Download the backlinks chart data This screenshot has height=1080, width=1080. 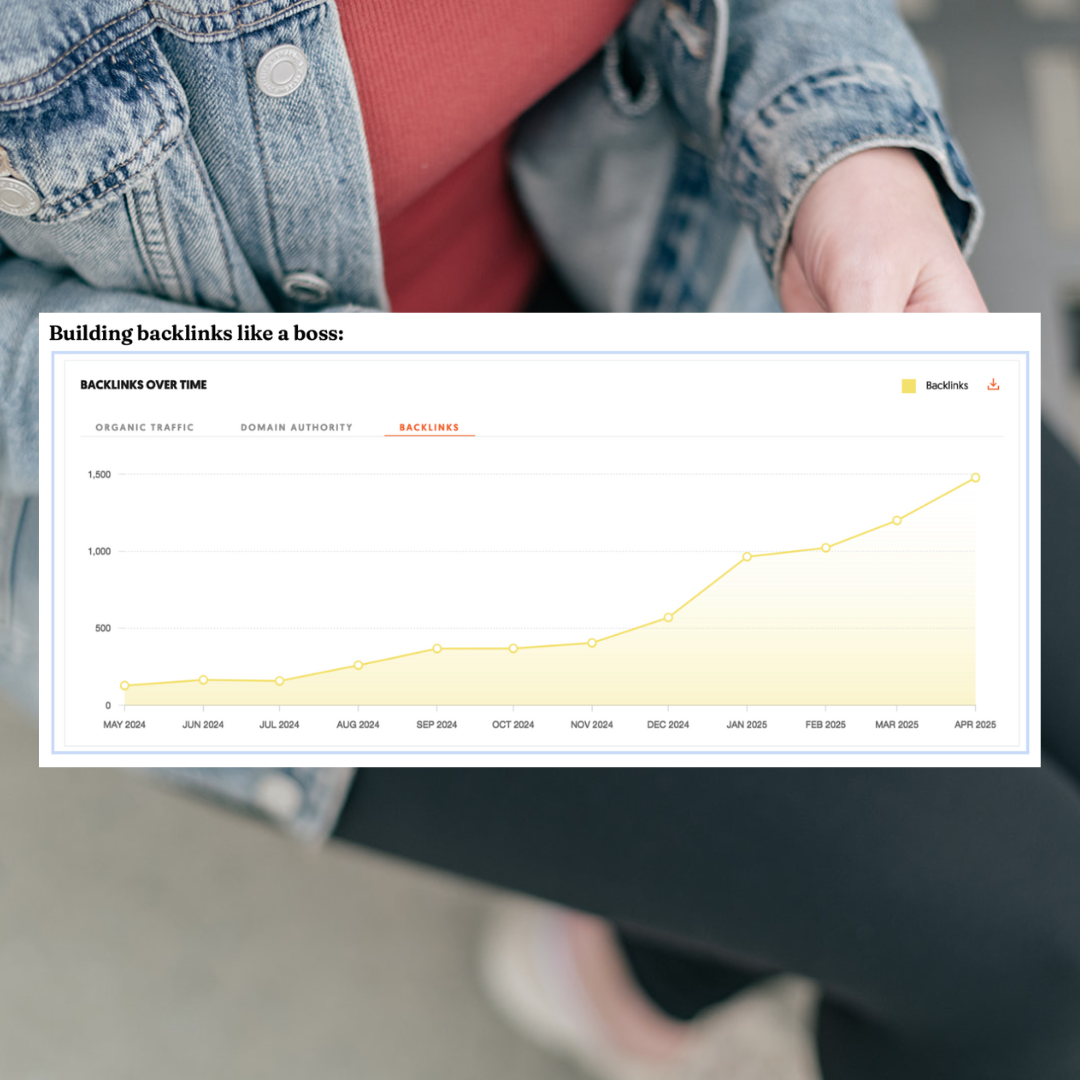[x=993, y=384]
